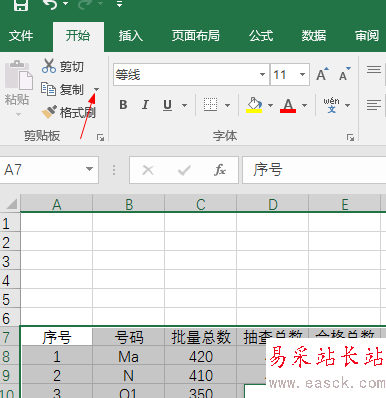Click the 剪切 scissors button
Image resolution: width=386 pixels, height=398 pixels.
[x=63, y=66]
